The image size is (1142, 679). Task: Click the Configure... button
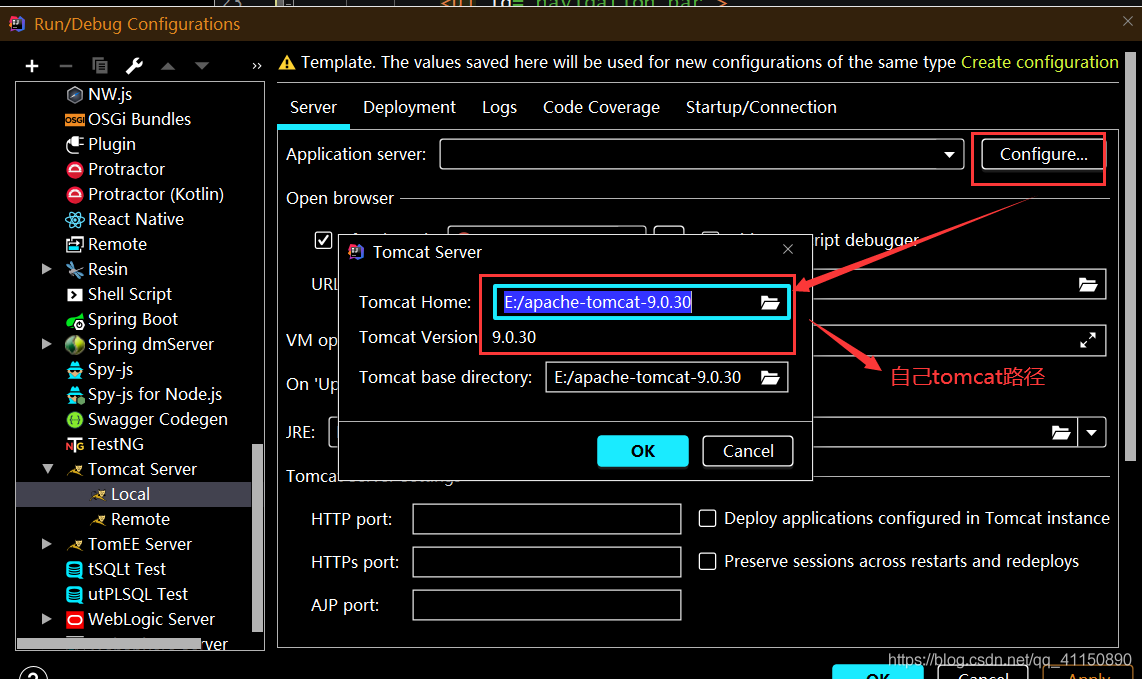[1043, 154]
